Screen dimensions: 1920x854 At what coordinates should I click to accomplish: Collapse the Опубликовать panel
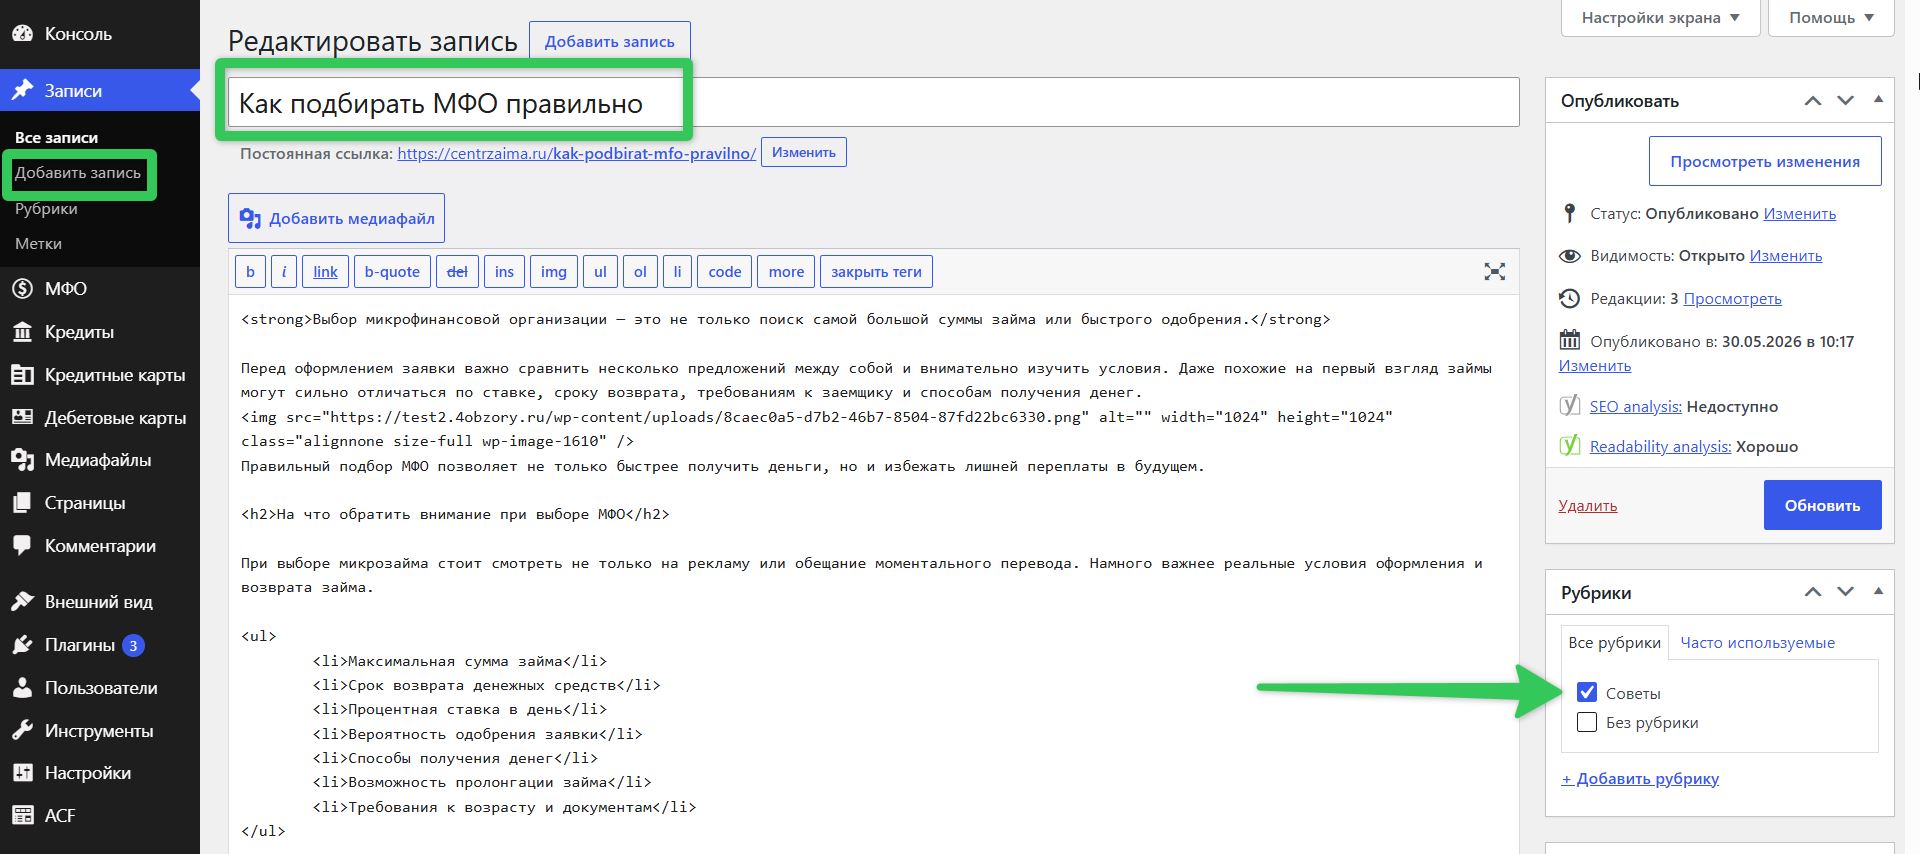[1878, 99]
